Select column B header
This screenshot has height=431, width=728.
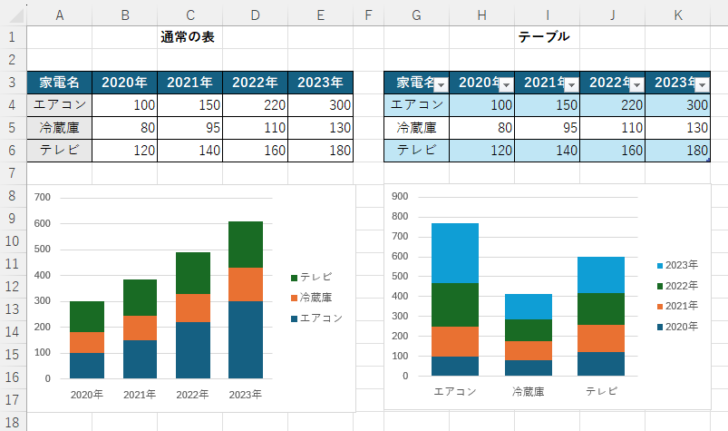125,15
